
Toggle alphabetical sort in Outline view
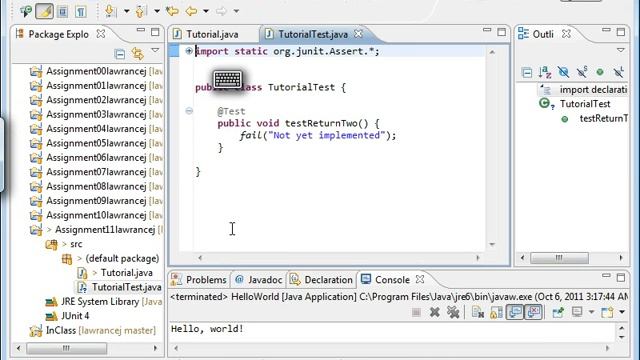[545, 73]
